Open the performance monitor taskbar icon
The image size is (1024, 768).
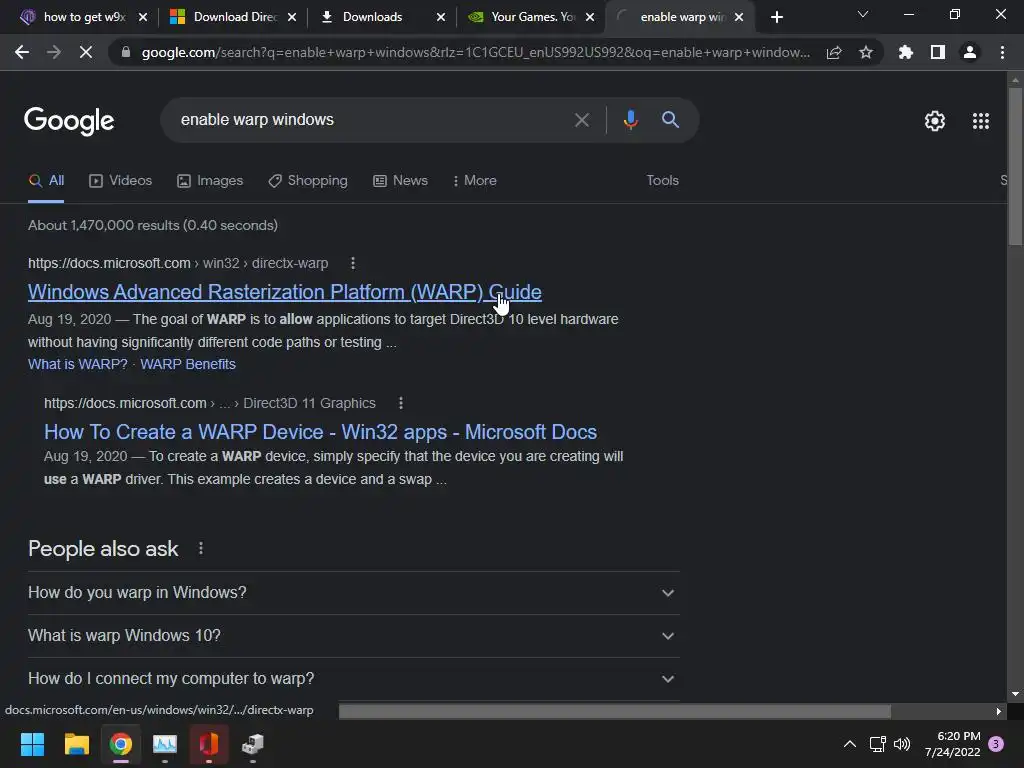tap(165, 744)
